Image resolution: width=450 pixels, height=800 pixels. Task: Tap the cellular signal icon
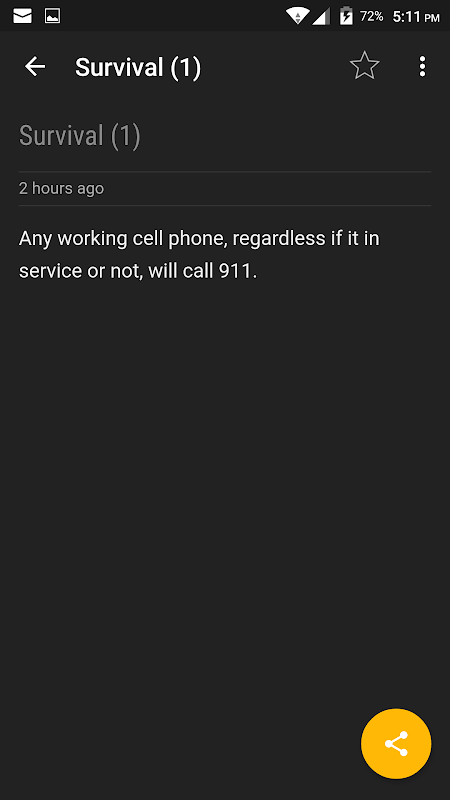pyautogui.click(x=320, y=16)
